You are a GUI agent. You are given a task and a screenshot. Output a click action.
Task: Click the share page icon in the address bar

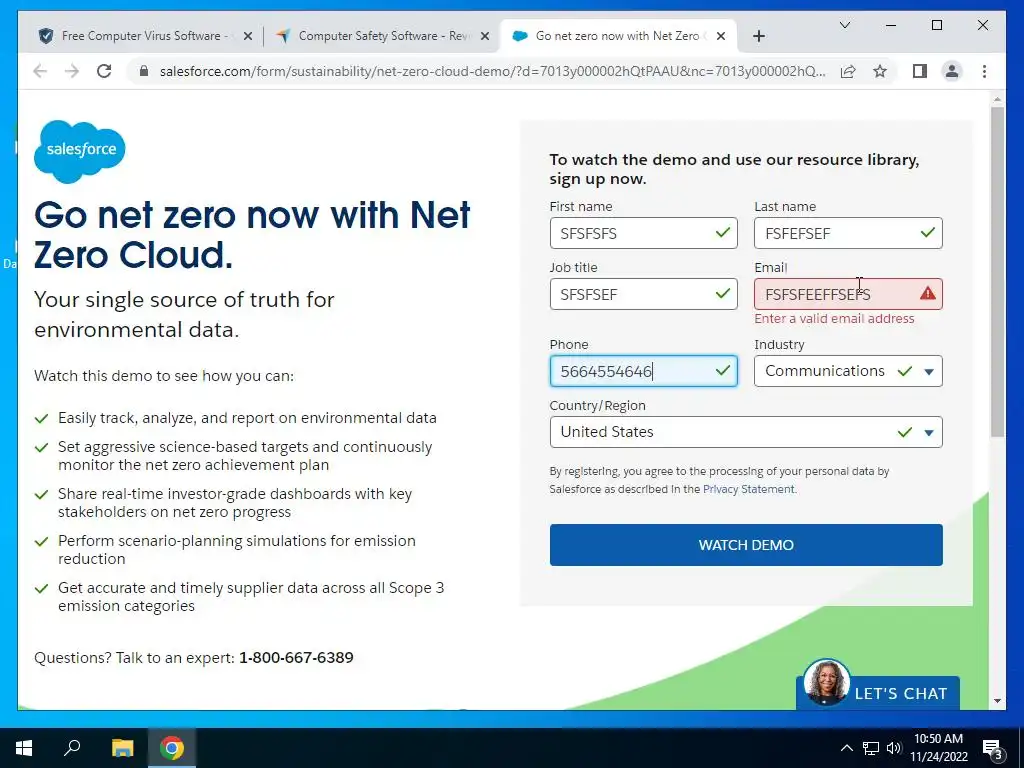click(x=848, y=71)
